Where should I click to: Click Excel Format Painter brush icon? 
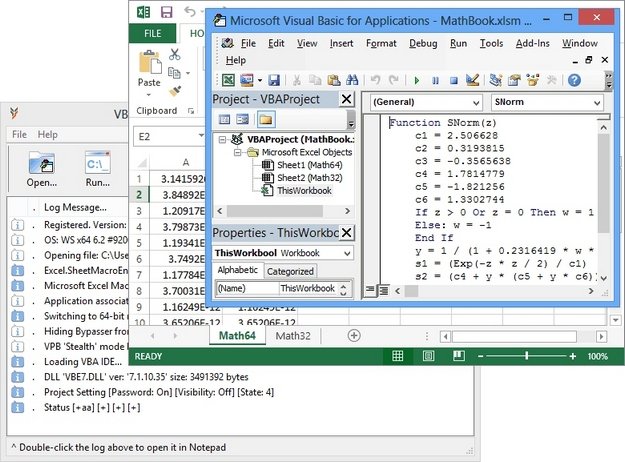175,91
